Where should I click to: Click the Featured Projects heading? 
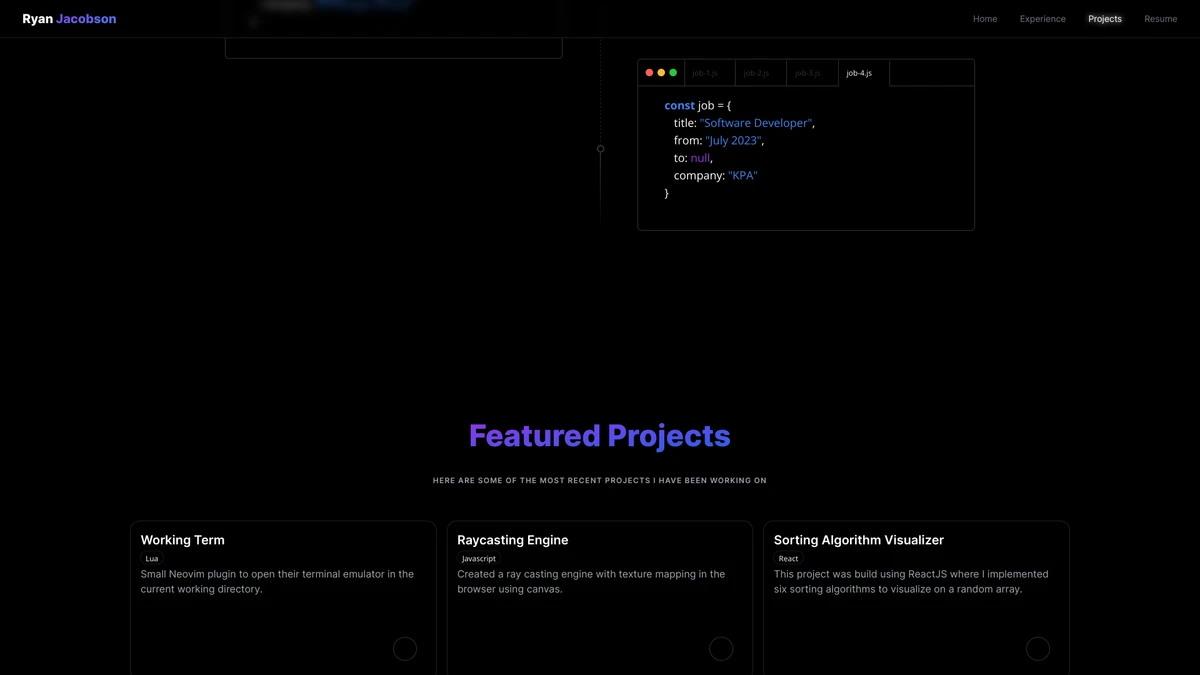click(x=600, y=436)
